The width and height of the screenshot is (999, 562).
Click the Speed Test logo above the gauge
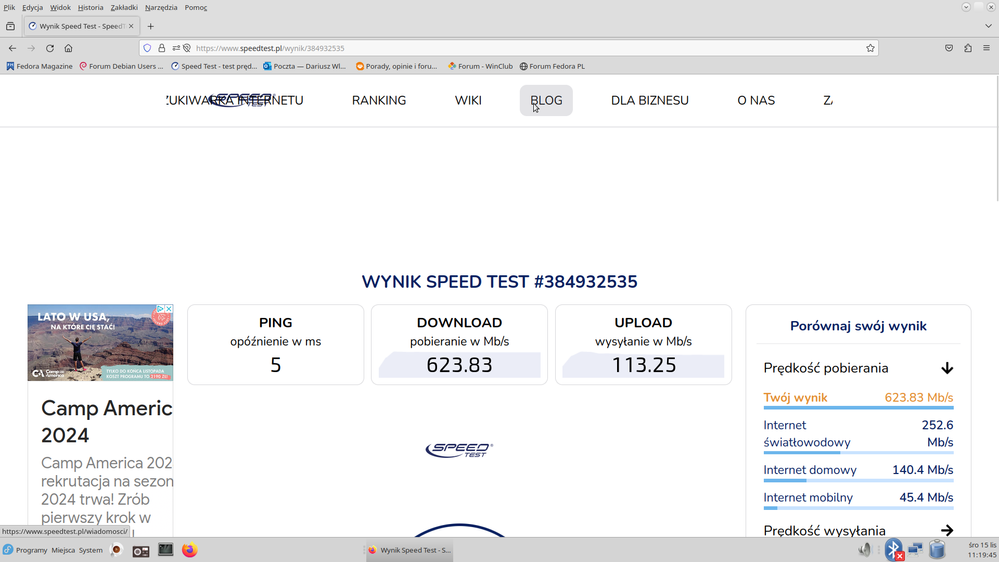pos(459,450)
